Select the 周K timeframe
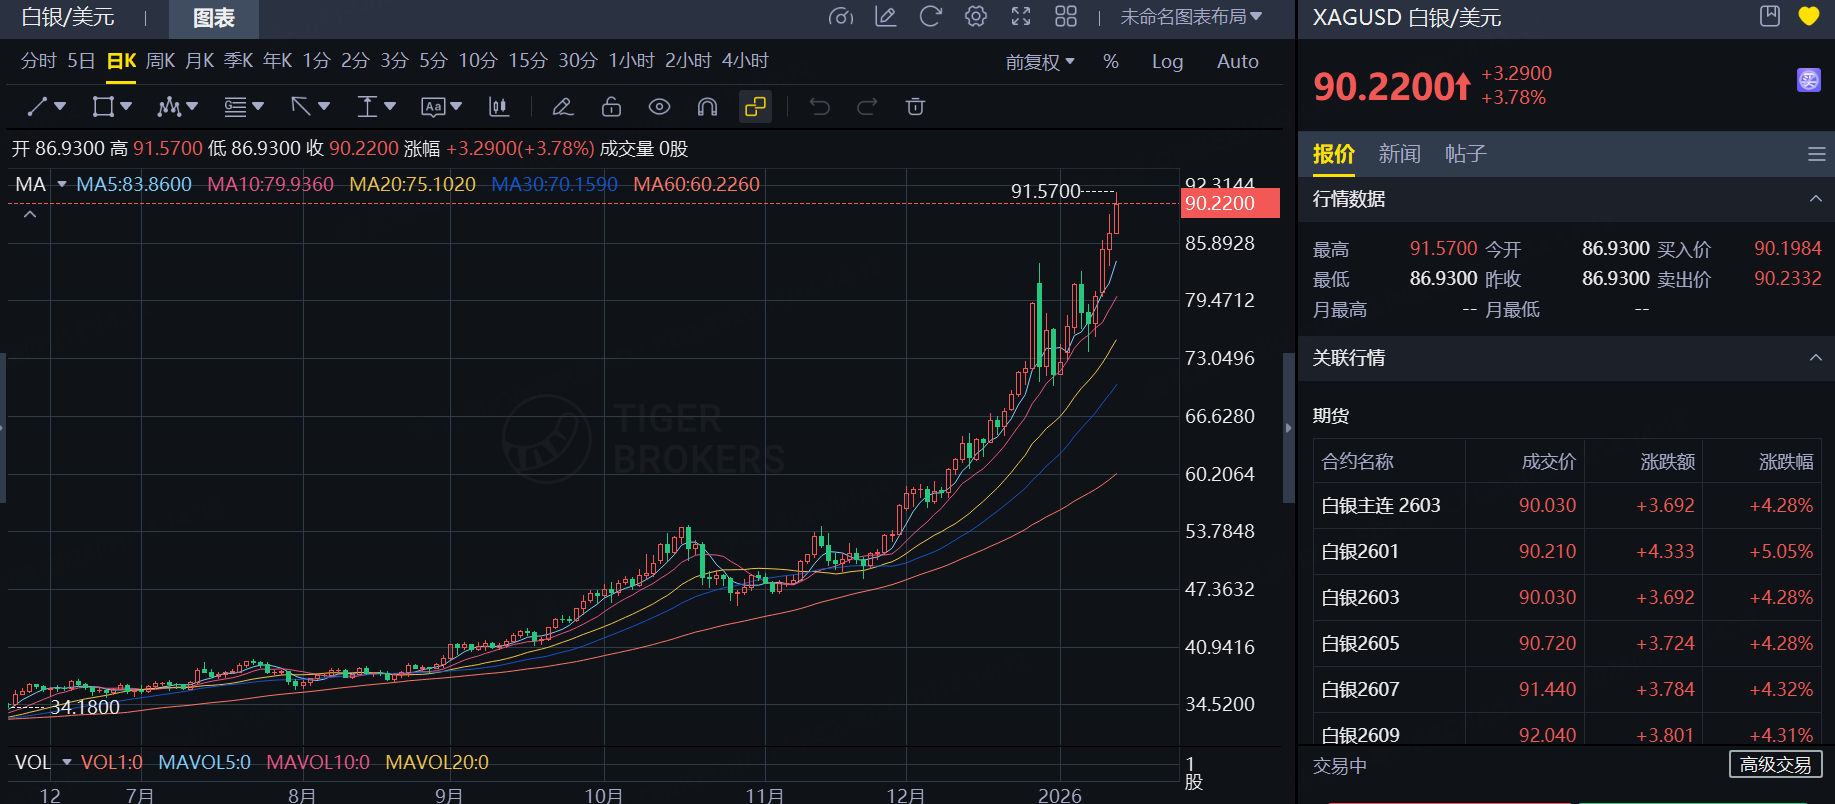The image size is (1835, 804). tap(160, 61)
